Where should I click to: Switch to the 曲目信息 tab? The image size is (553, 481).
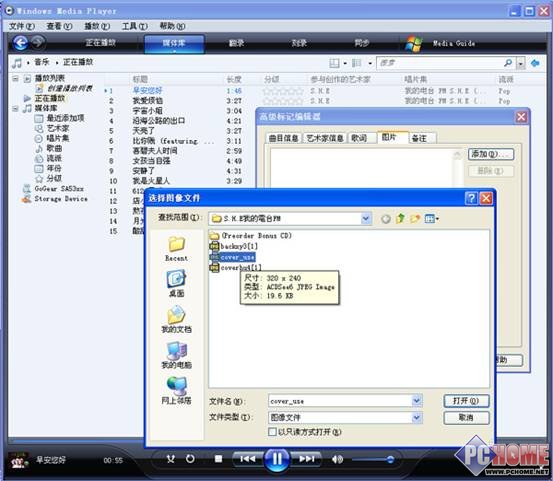[x=284, y=138]
